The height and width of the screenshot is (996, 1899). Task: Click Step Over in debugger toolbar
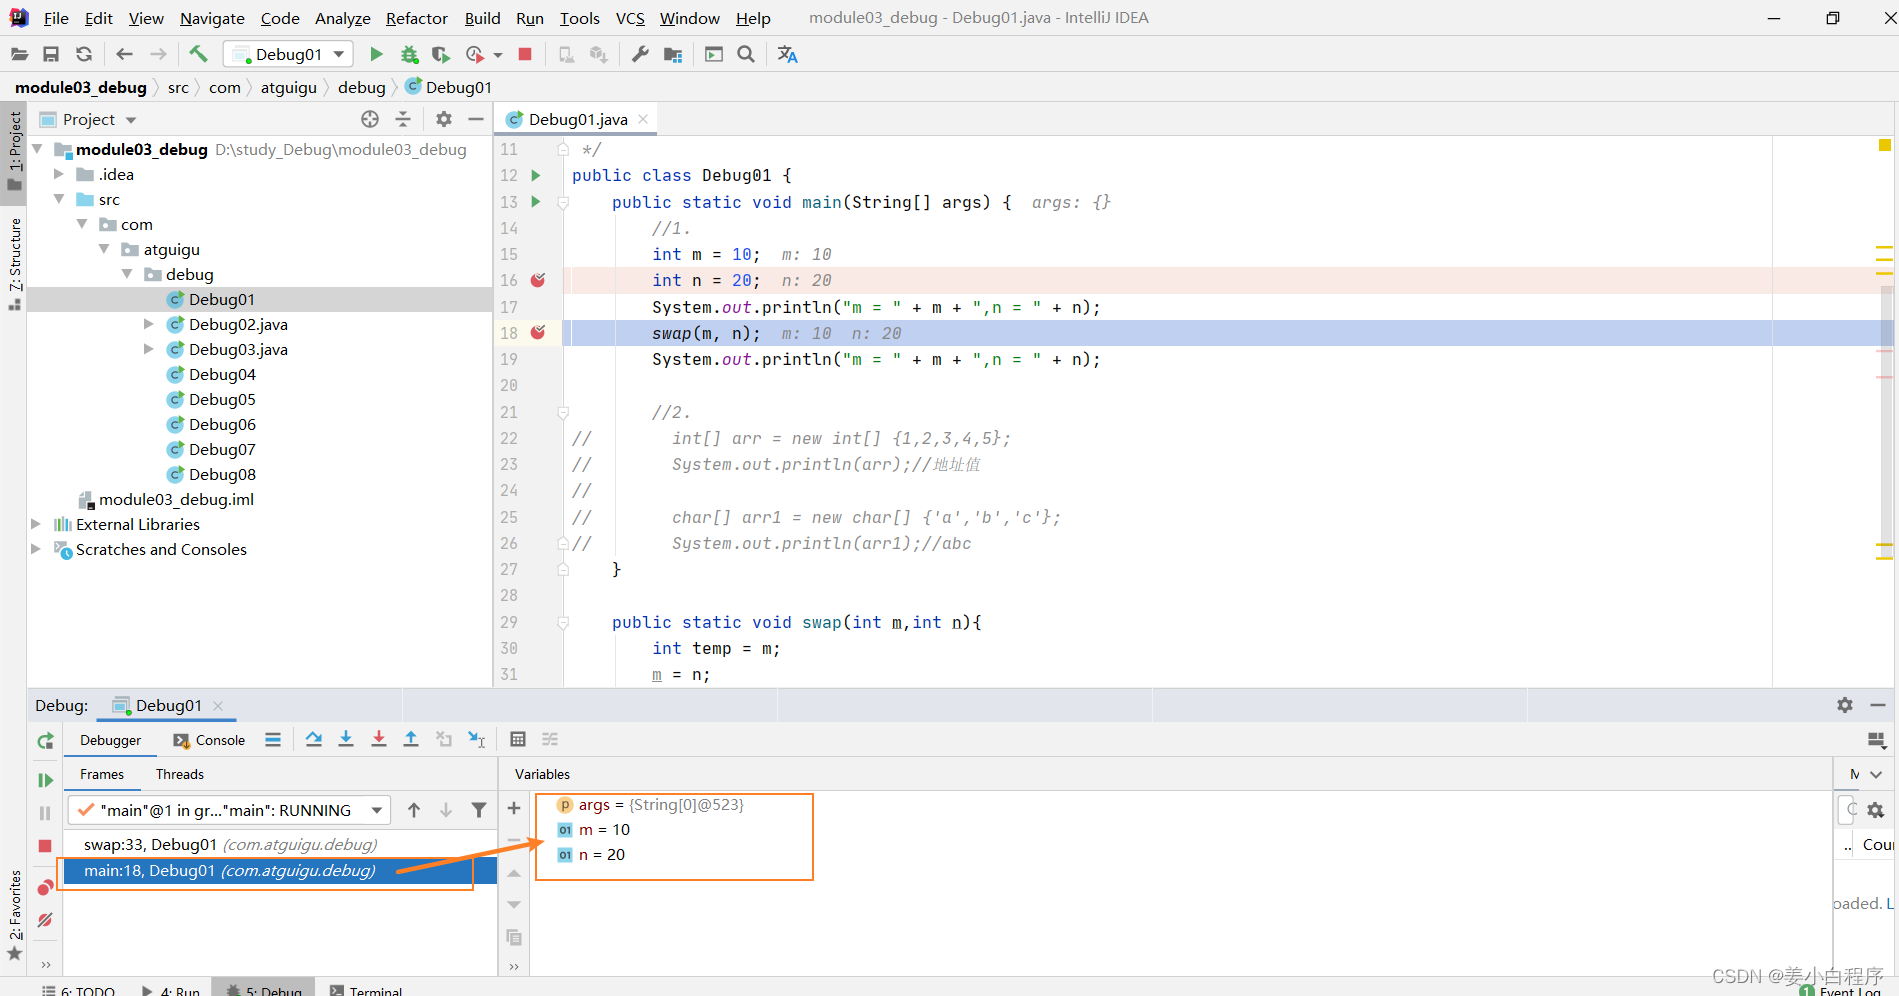click(x=314, y=739)
